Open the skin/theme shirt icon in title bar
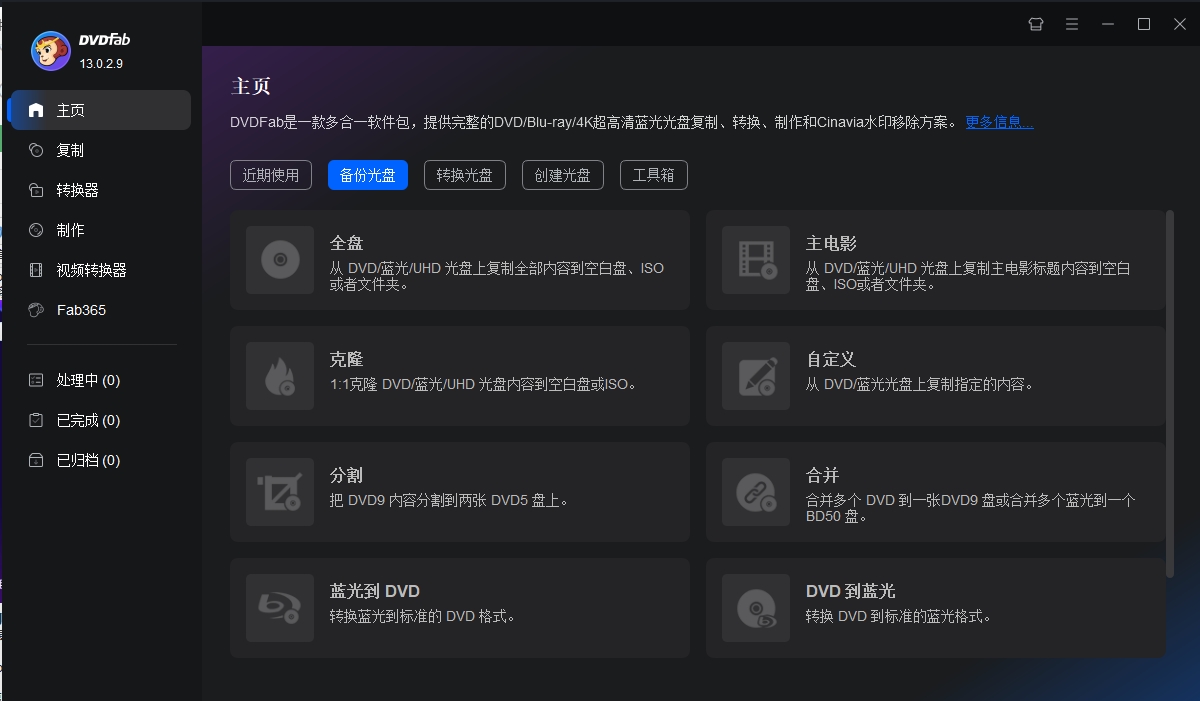 tap(1036, 24)
